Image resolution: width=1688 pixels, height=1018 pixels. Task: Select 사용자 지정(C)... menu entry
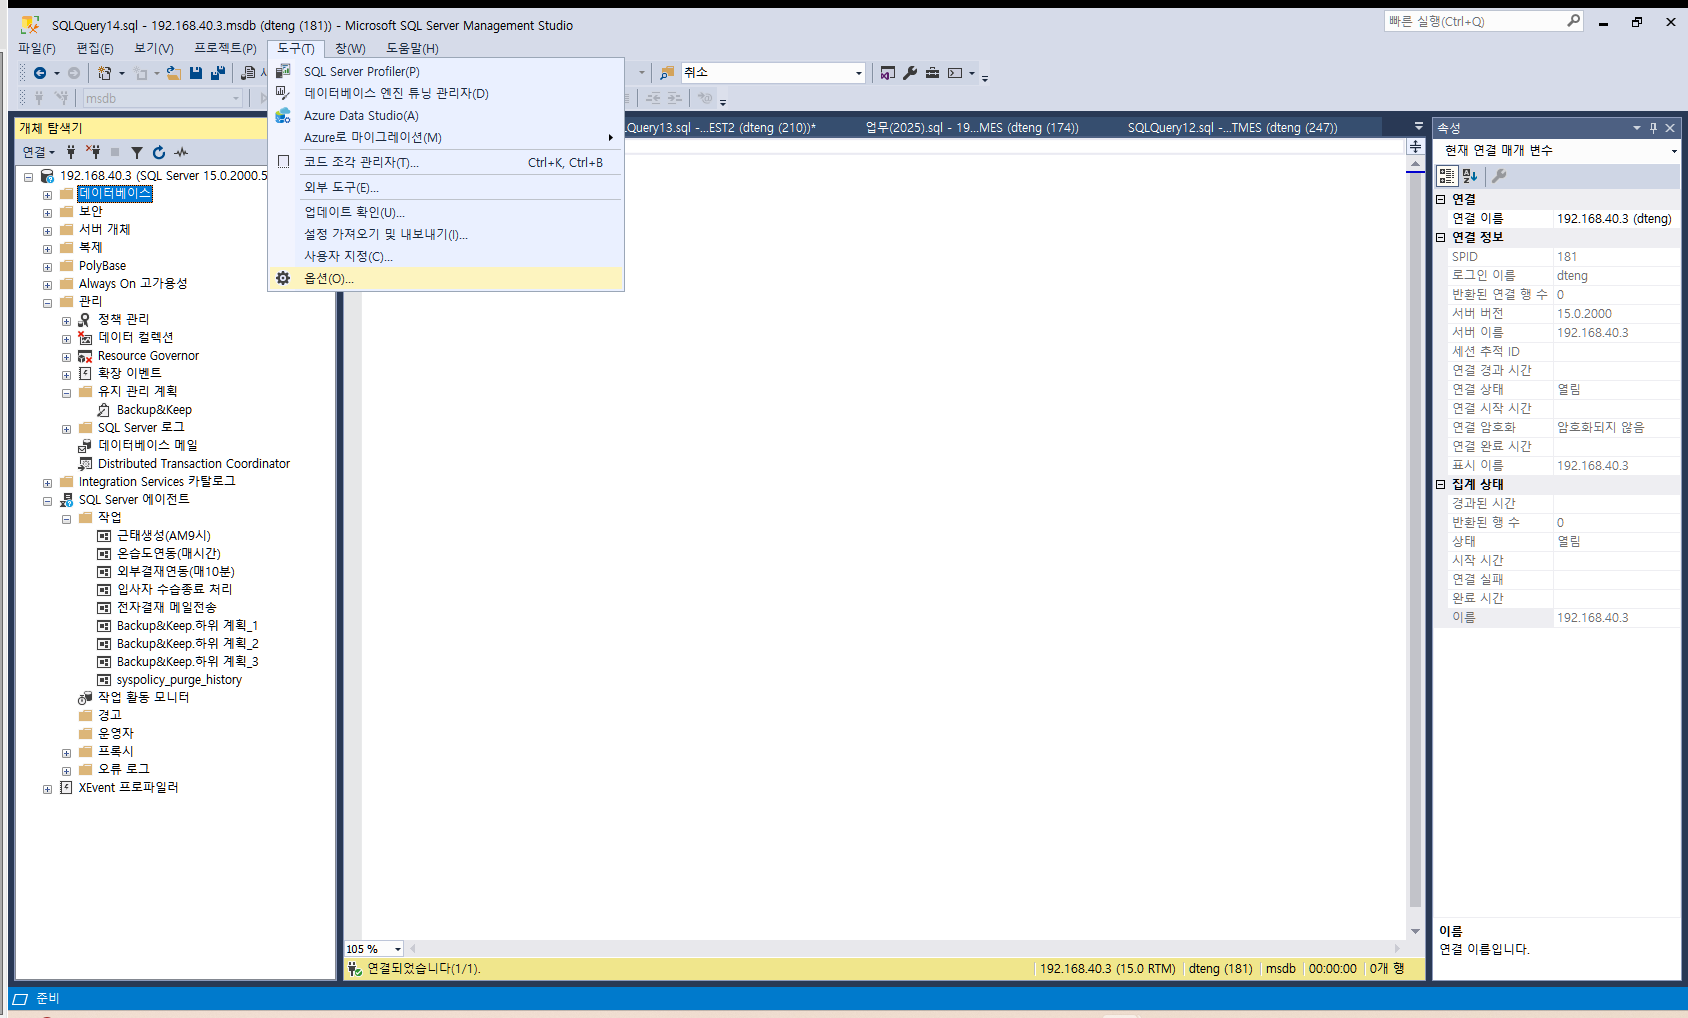tap(446, 256)
